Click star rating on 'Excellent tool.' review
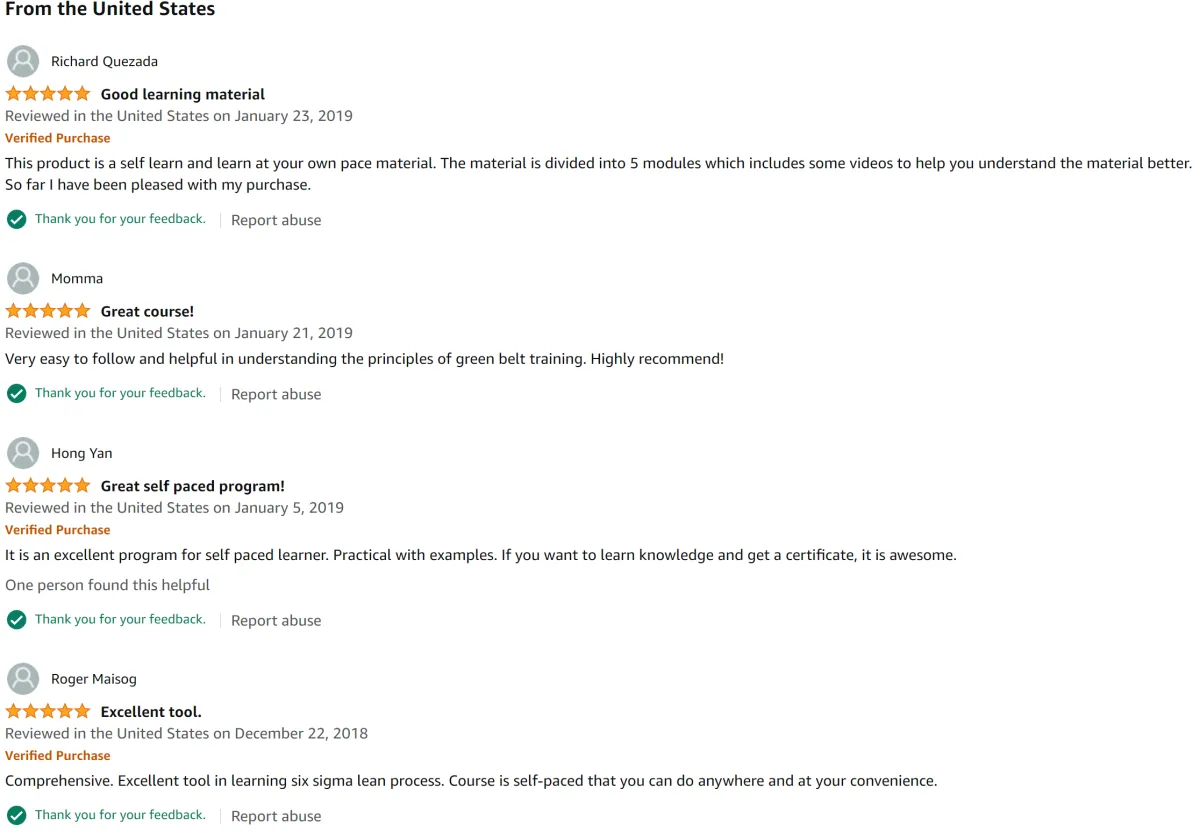1200x832 pixels. pos(48,712)
